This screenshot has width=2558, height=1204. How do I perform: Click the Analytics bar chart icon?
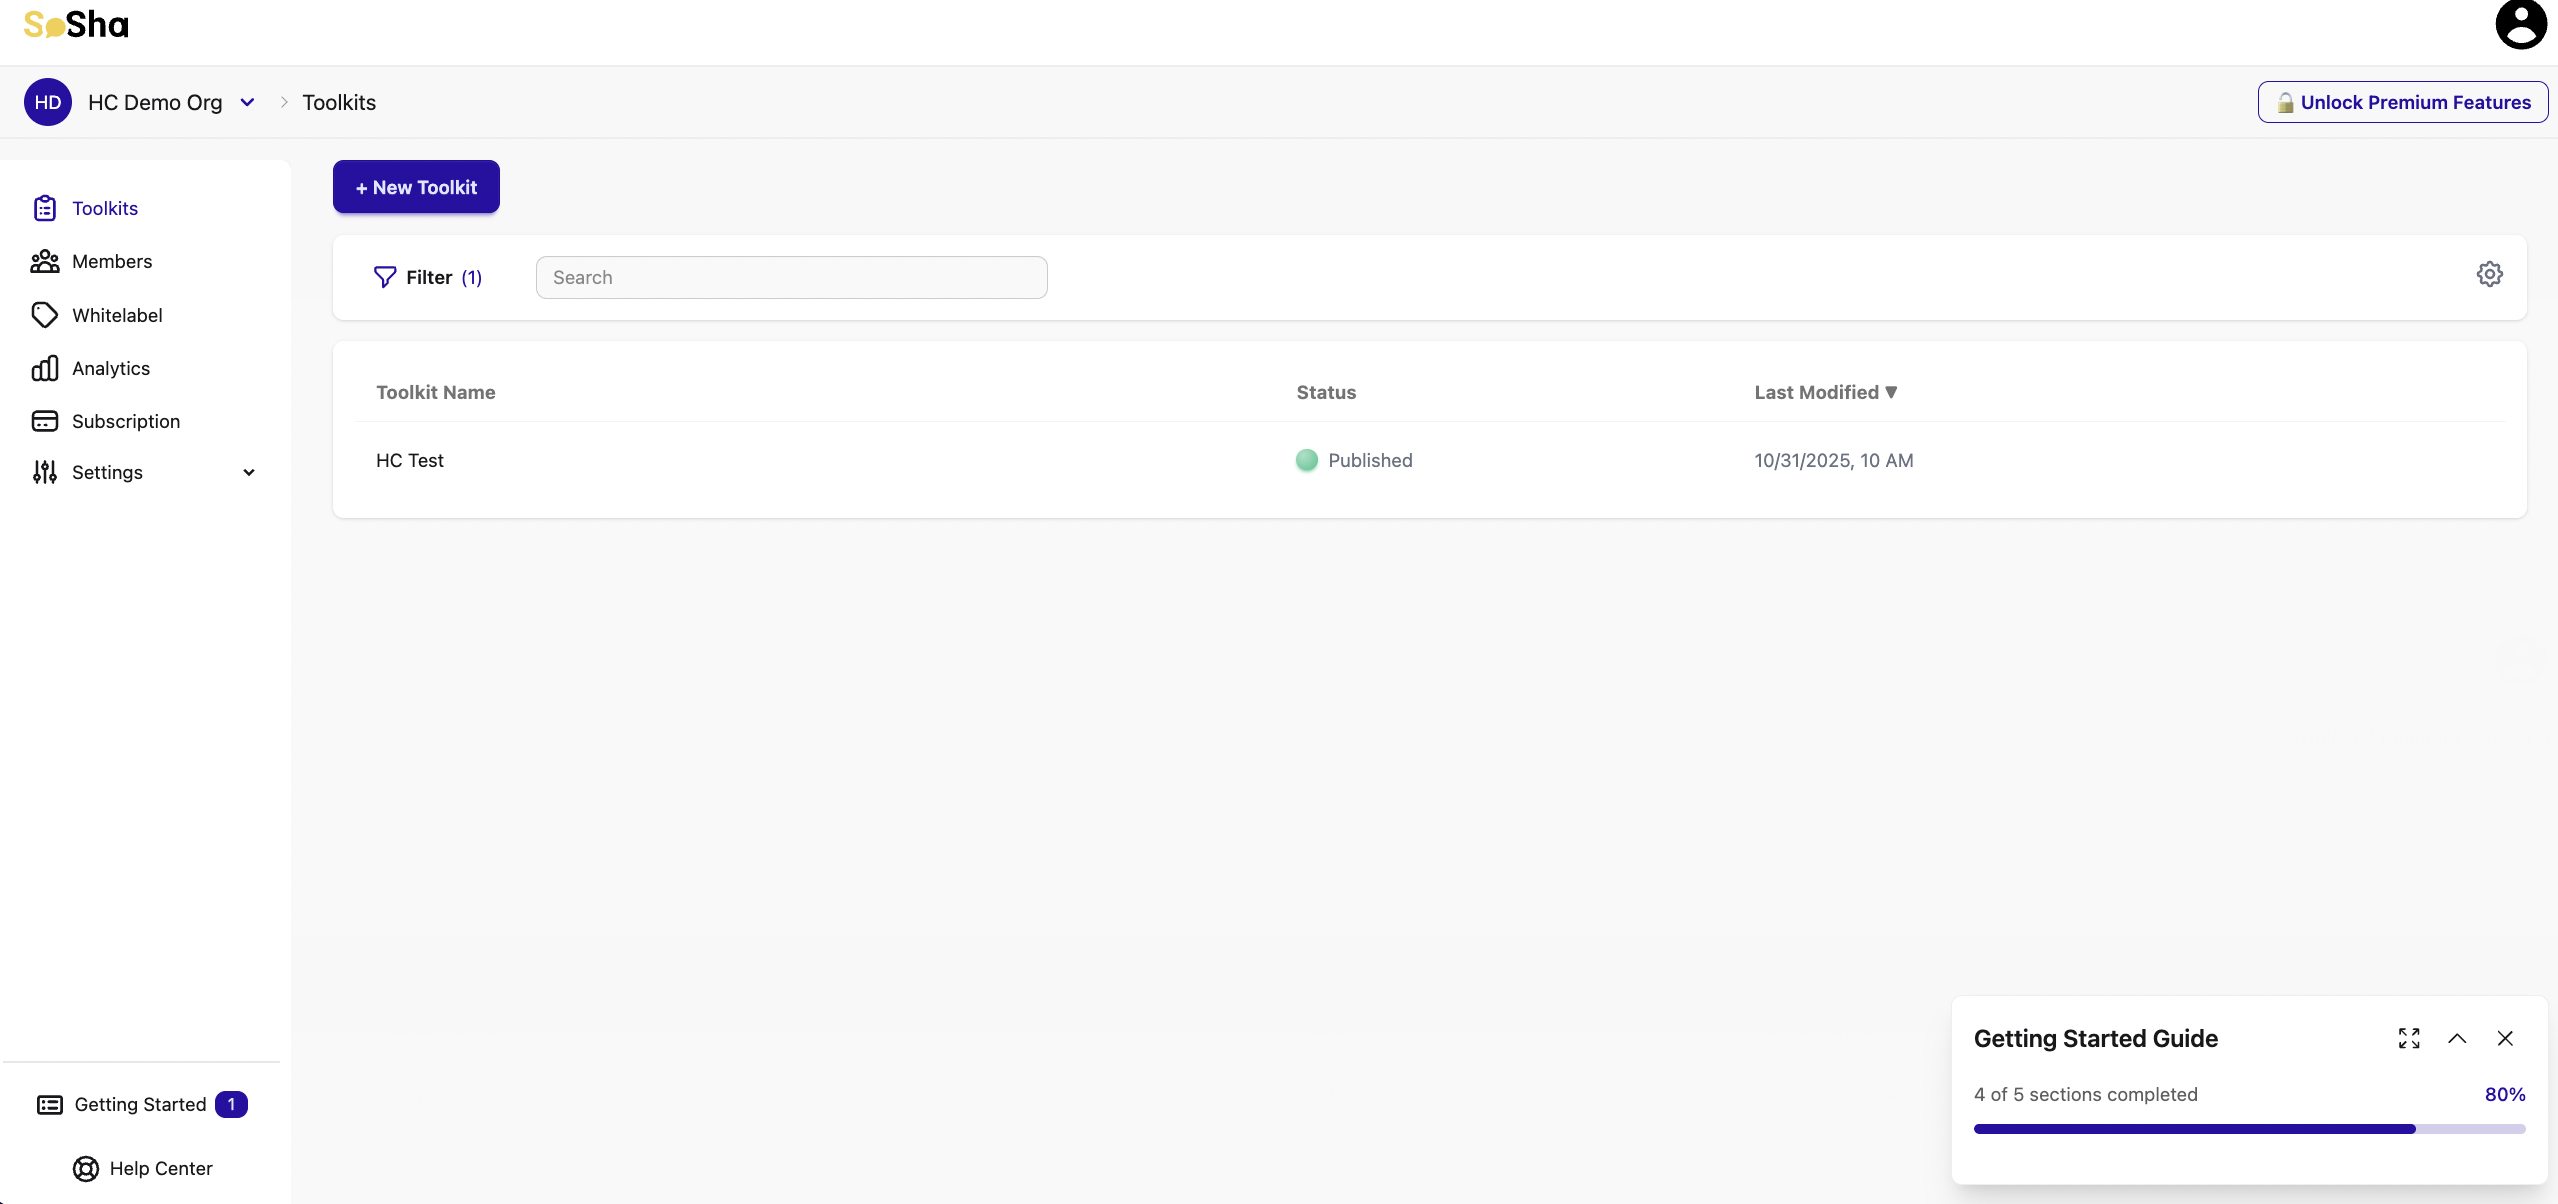coord(45,368)
